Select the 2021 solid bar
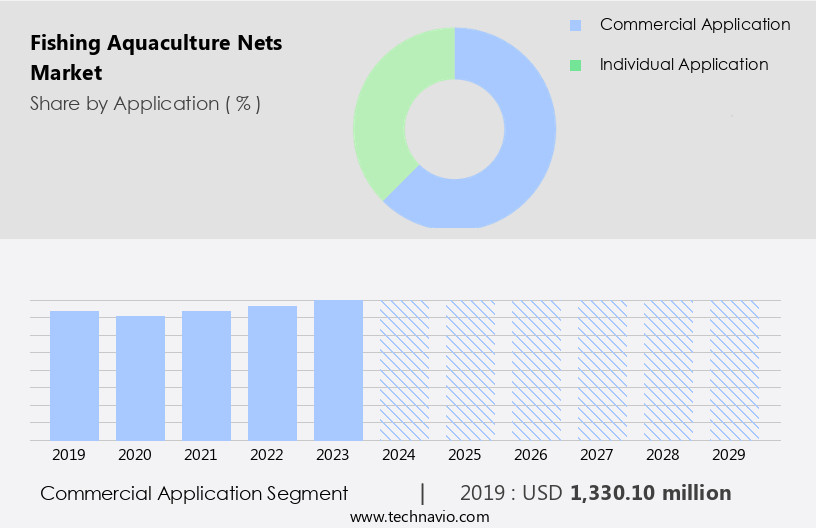The width and height of the screenshot is (816, 528). click(207, 375)
